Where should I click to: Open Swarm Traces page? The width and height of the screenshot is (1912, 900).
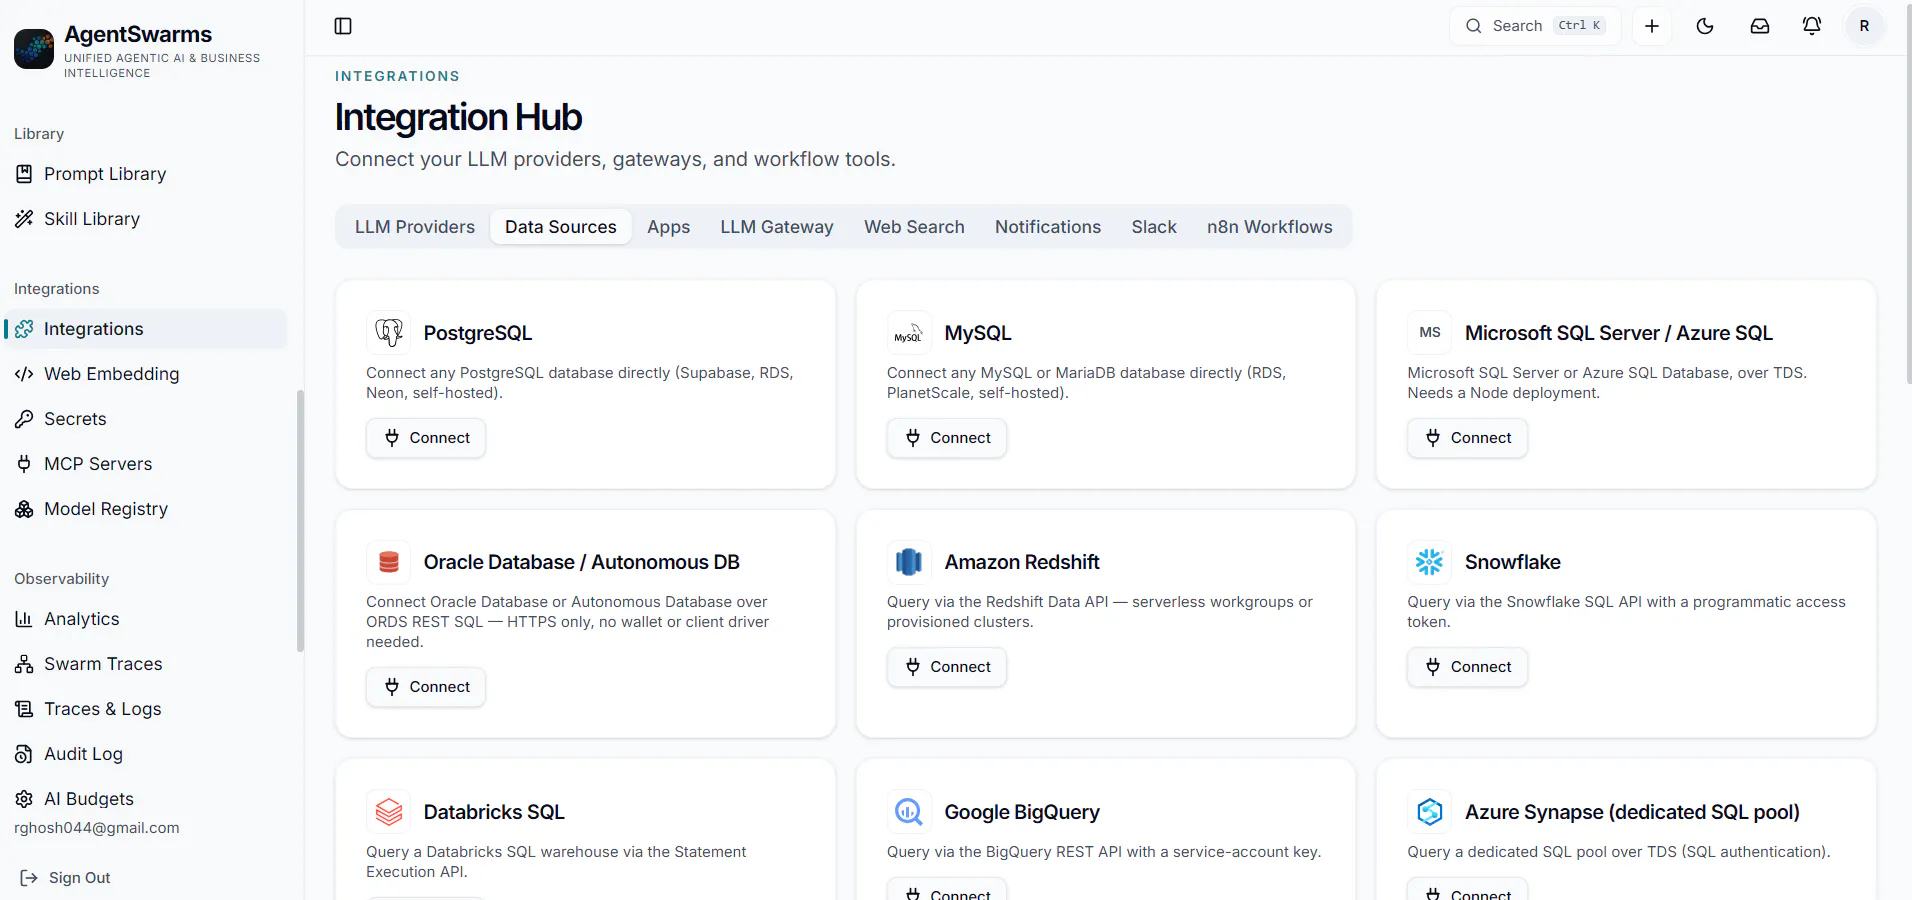click(146, 664)
